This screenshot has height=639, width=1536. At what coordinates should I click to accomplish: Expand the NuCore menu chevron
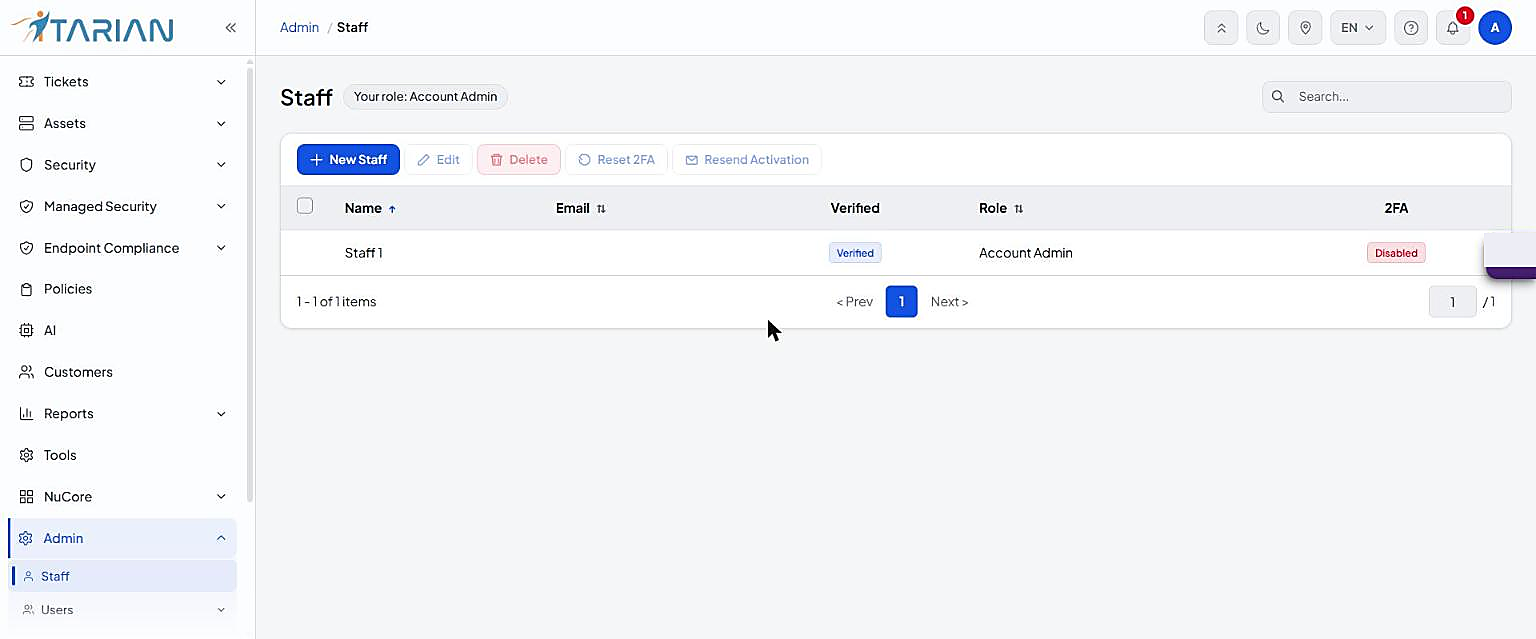click(221, 496)
